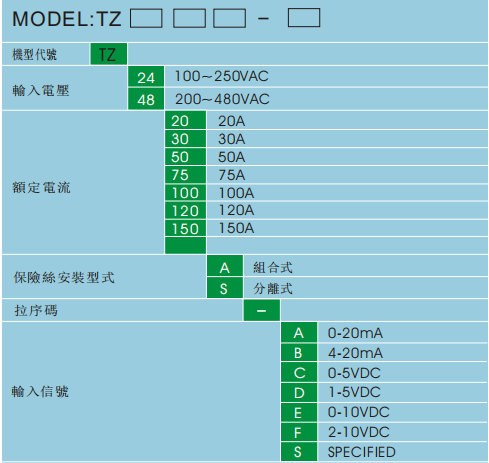489x463 pixels.
Task: Click the MODEL:TZ heading text
Action: pyautogui.click(x=67, y=19)
